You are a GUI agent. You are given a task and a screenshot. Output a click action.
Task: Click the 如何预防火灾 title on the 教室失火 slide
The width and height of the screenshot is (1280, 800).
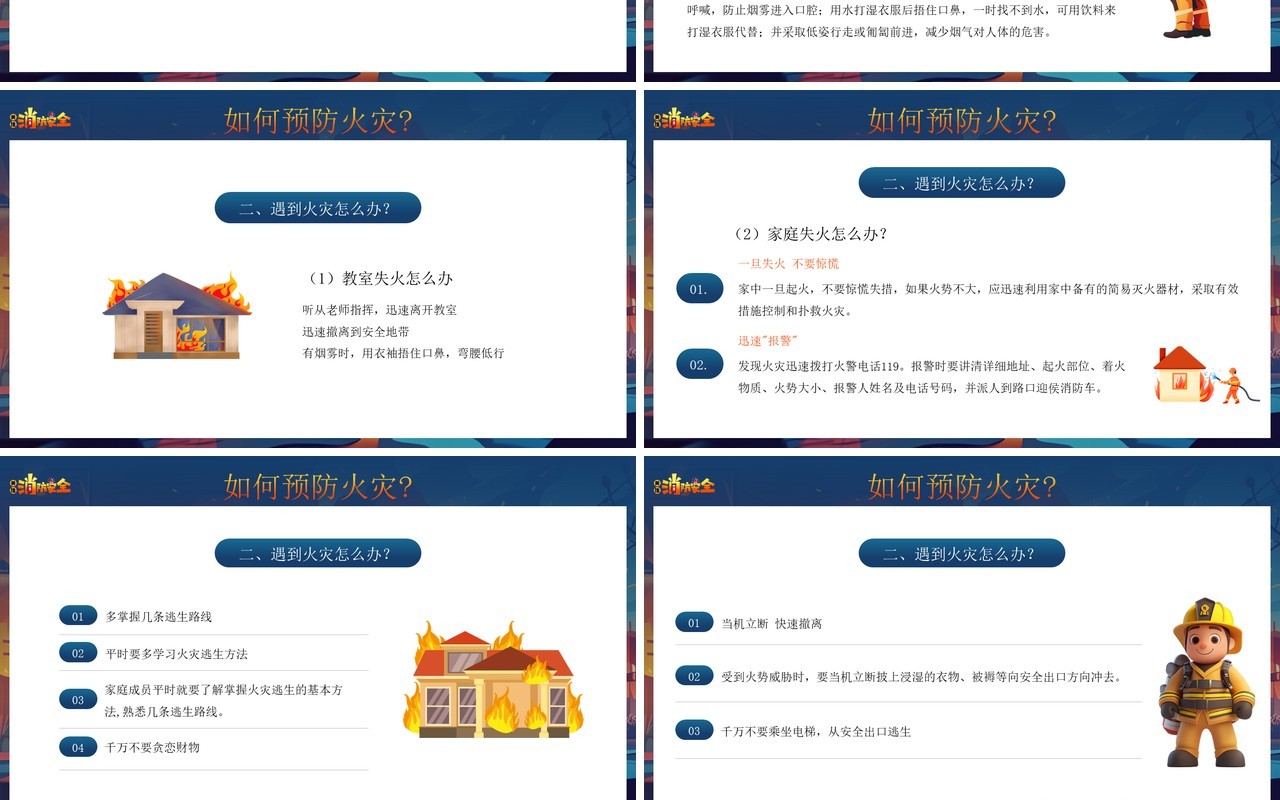pos(318,121)
